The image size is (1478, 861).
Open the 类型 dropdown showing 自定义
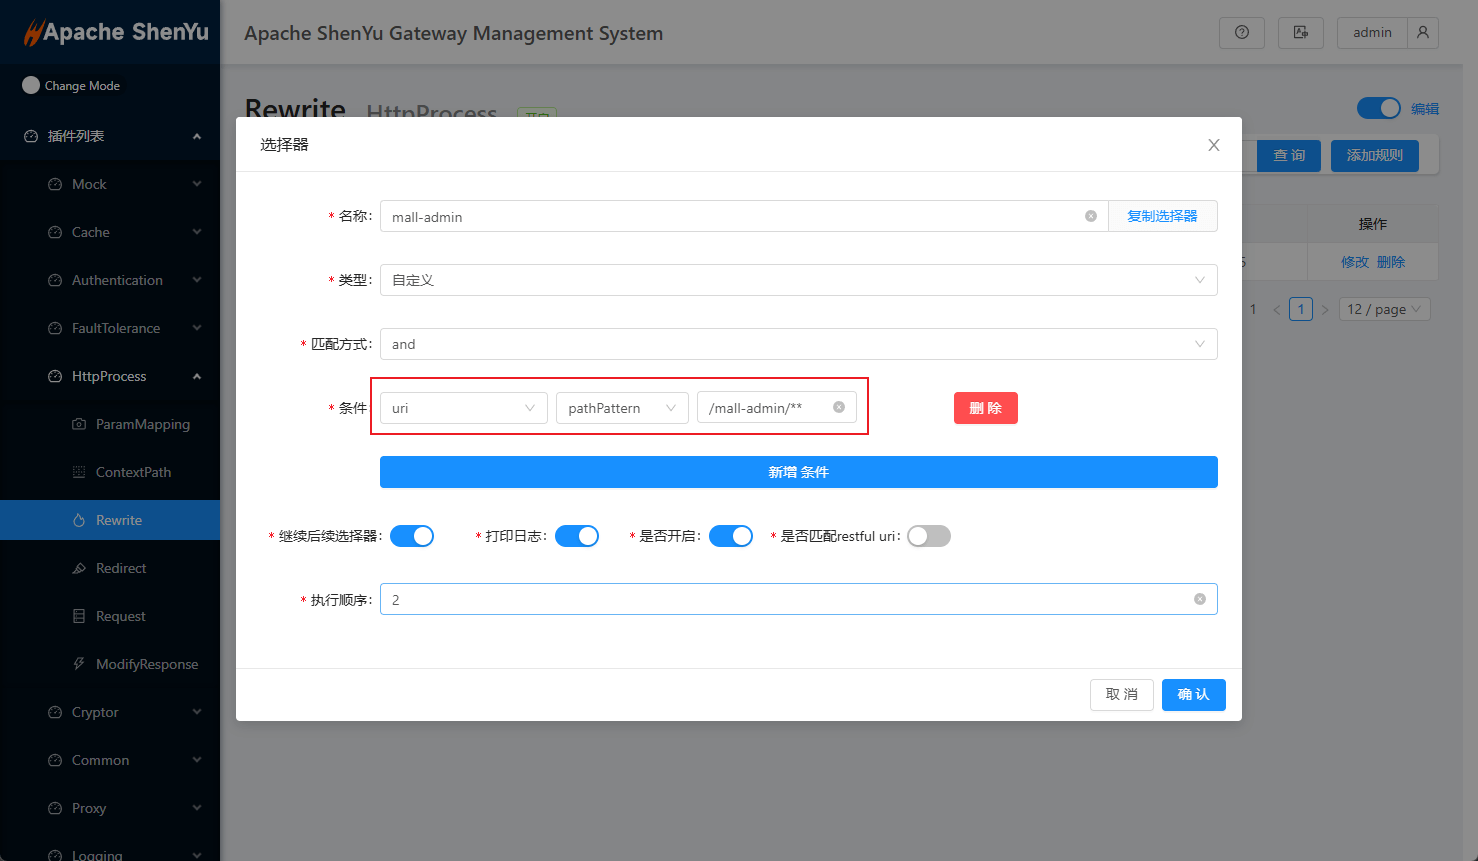(798, 280)
